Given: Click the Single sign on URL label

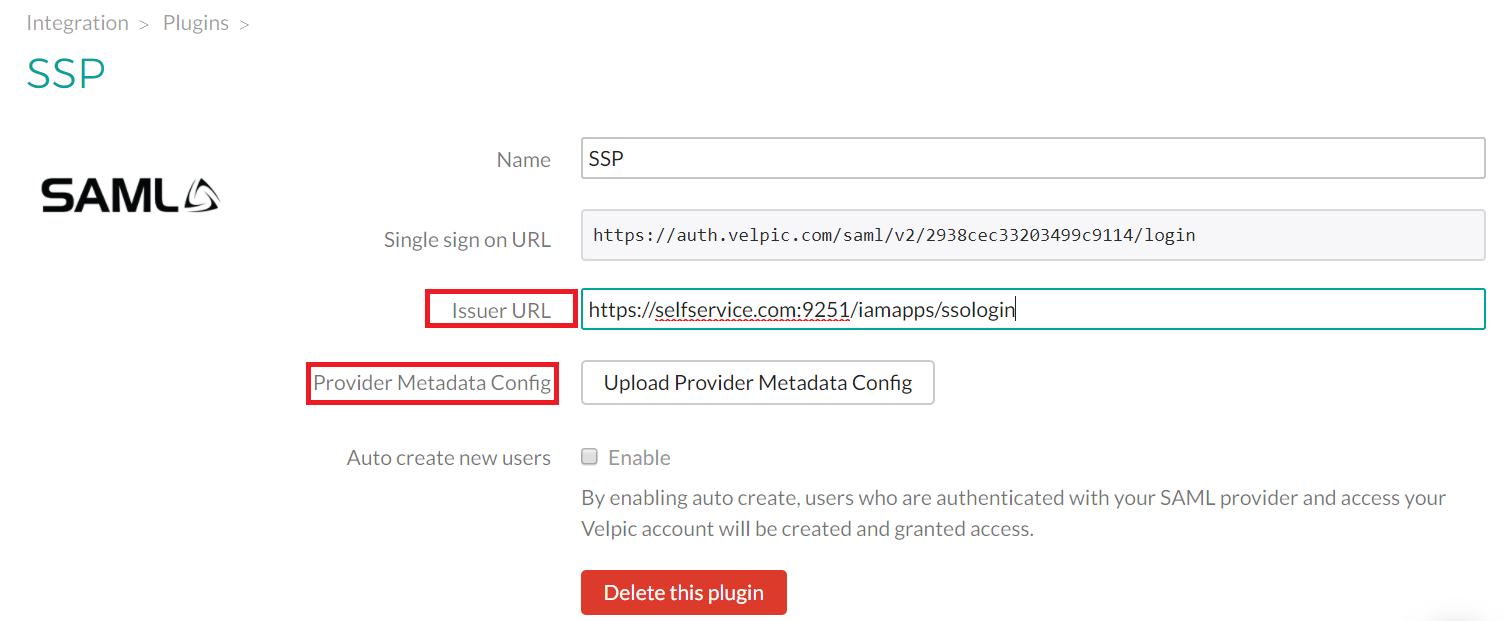Looking at the screenshot, I should [x=467, y=240].
